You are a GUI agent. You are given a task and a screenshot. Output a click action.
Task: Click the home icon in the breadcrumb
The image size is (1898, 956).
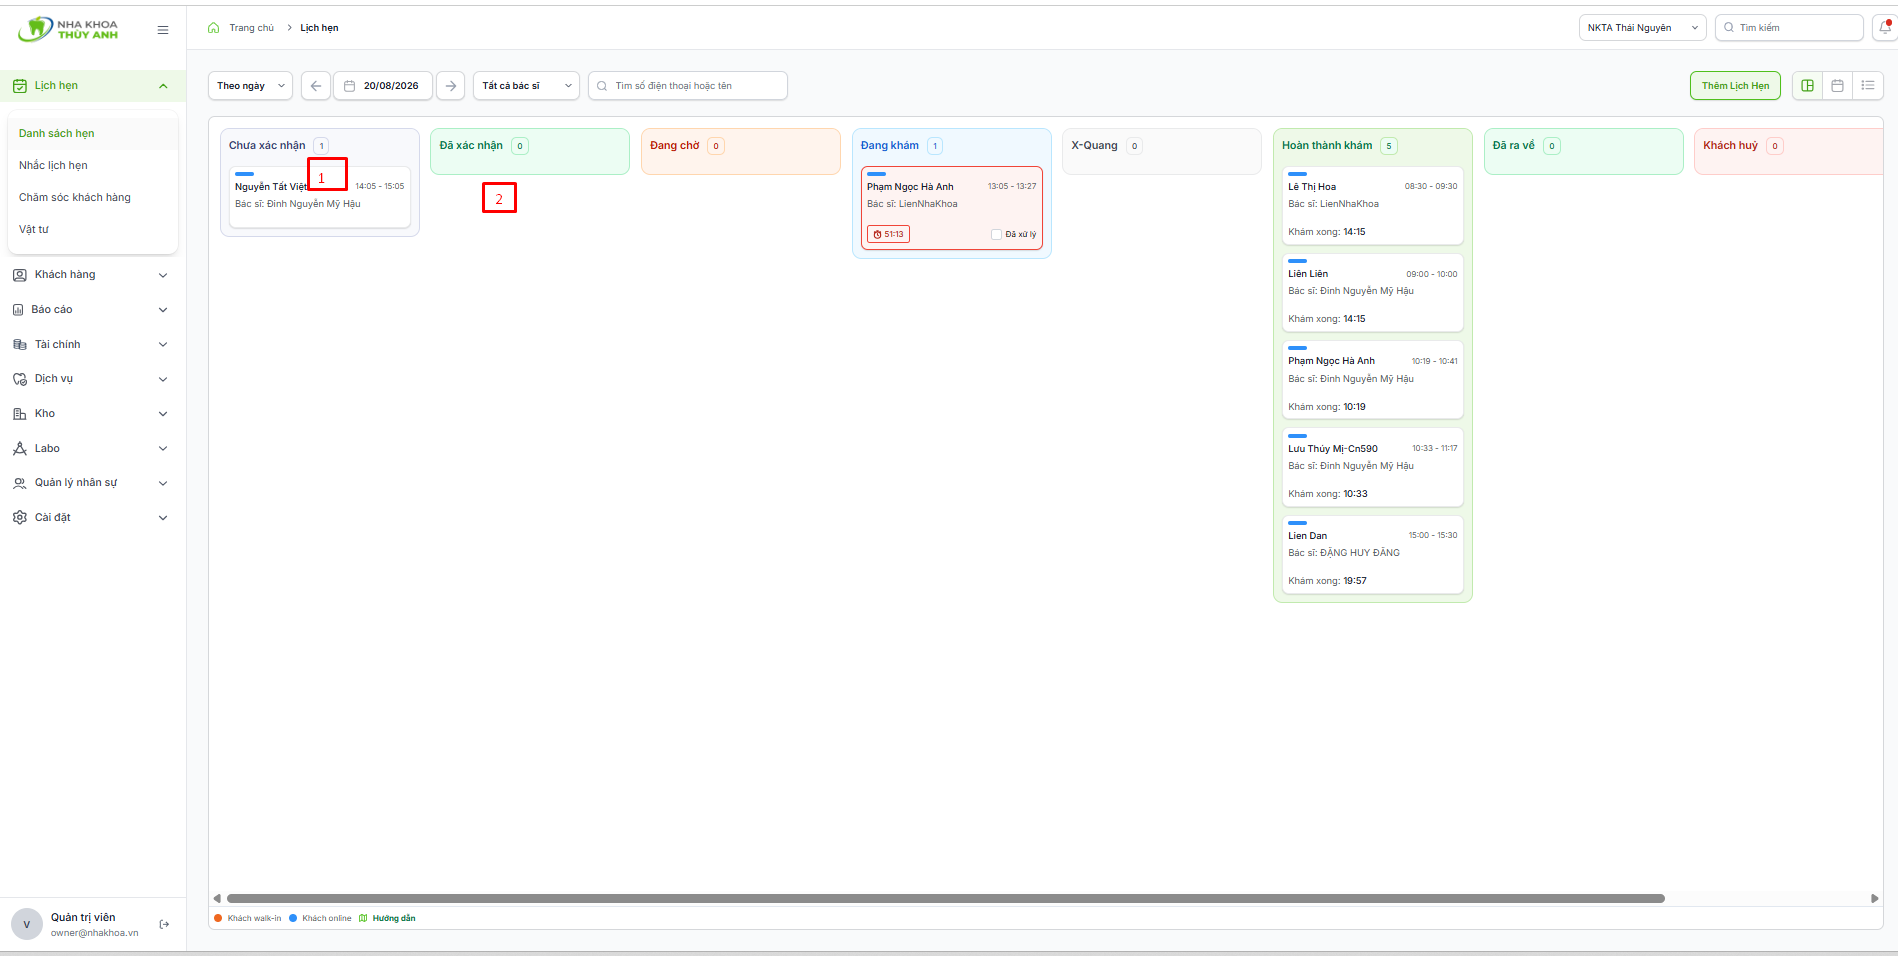tap(214, 28)
